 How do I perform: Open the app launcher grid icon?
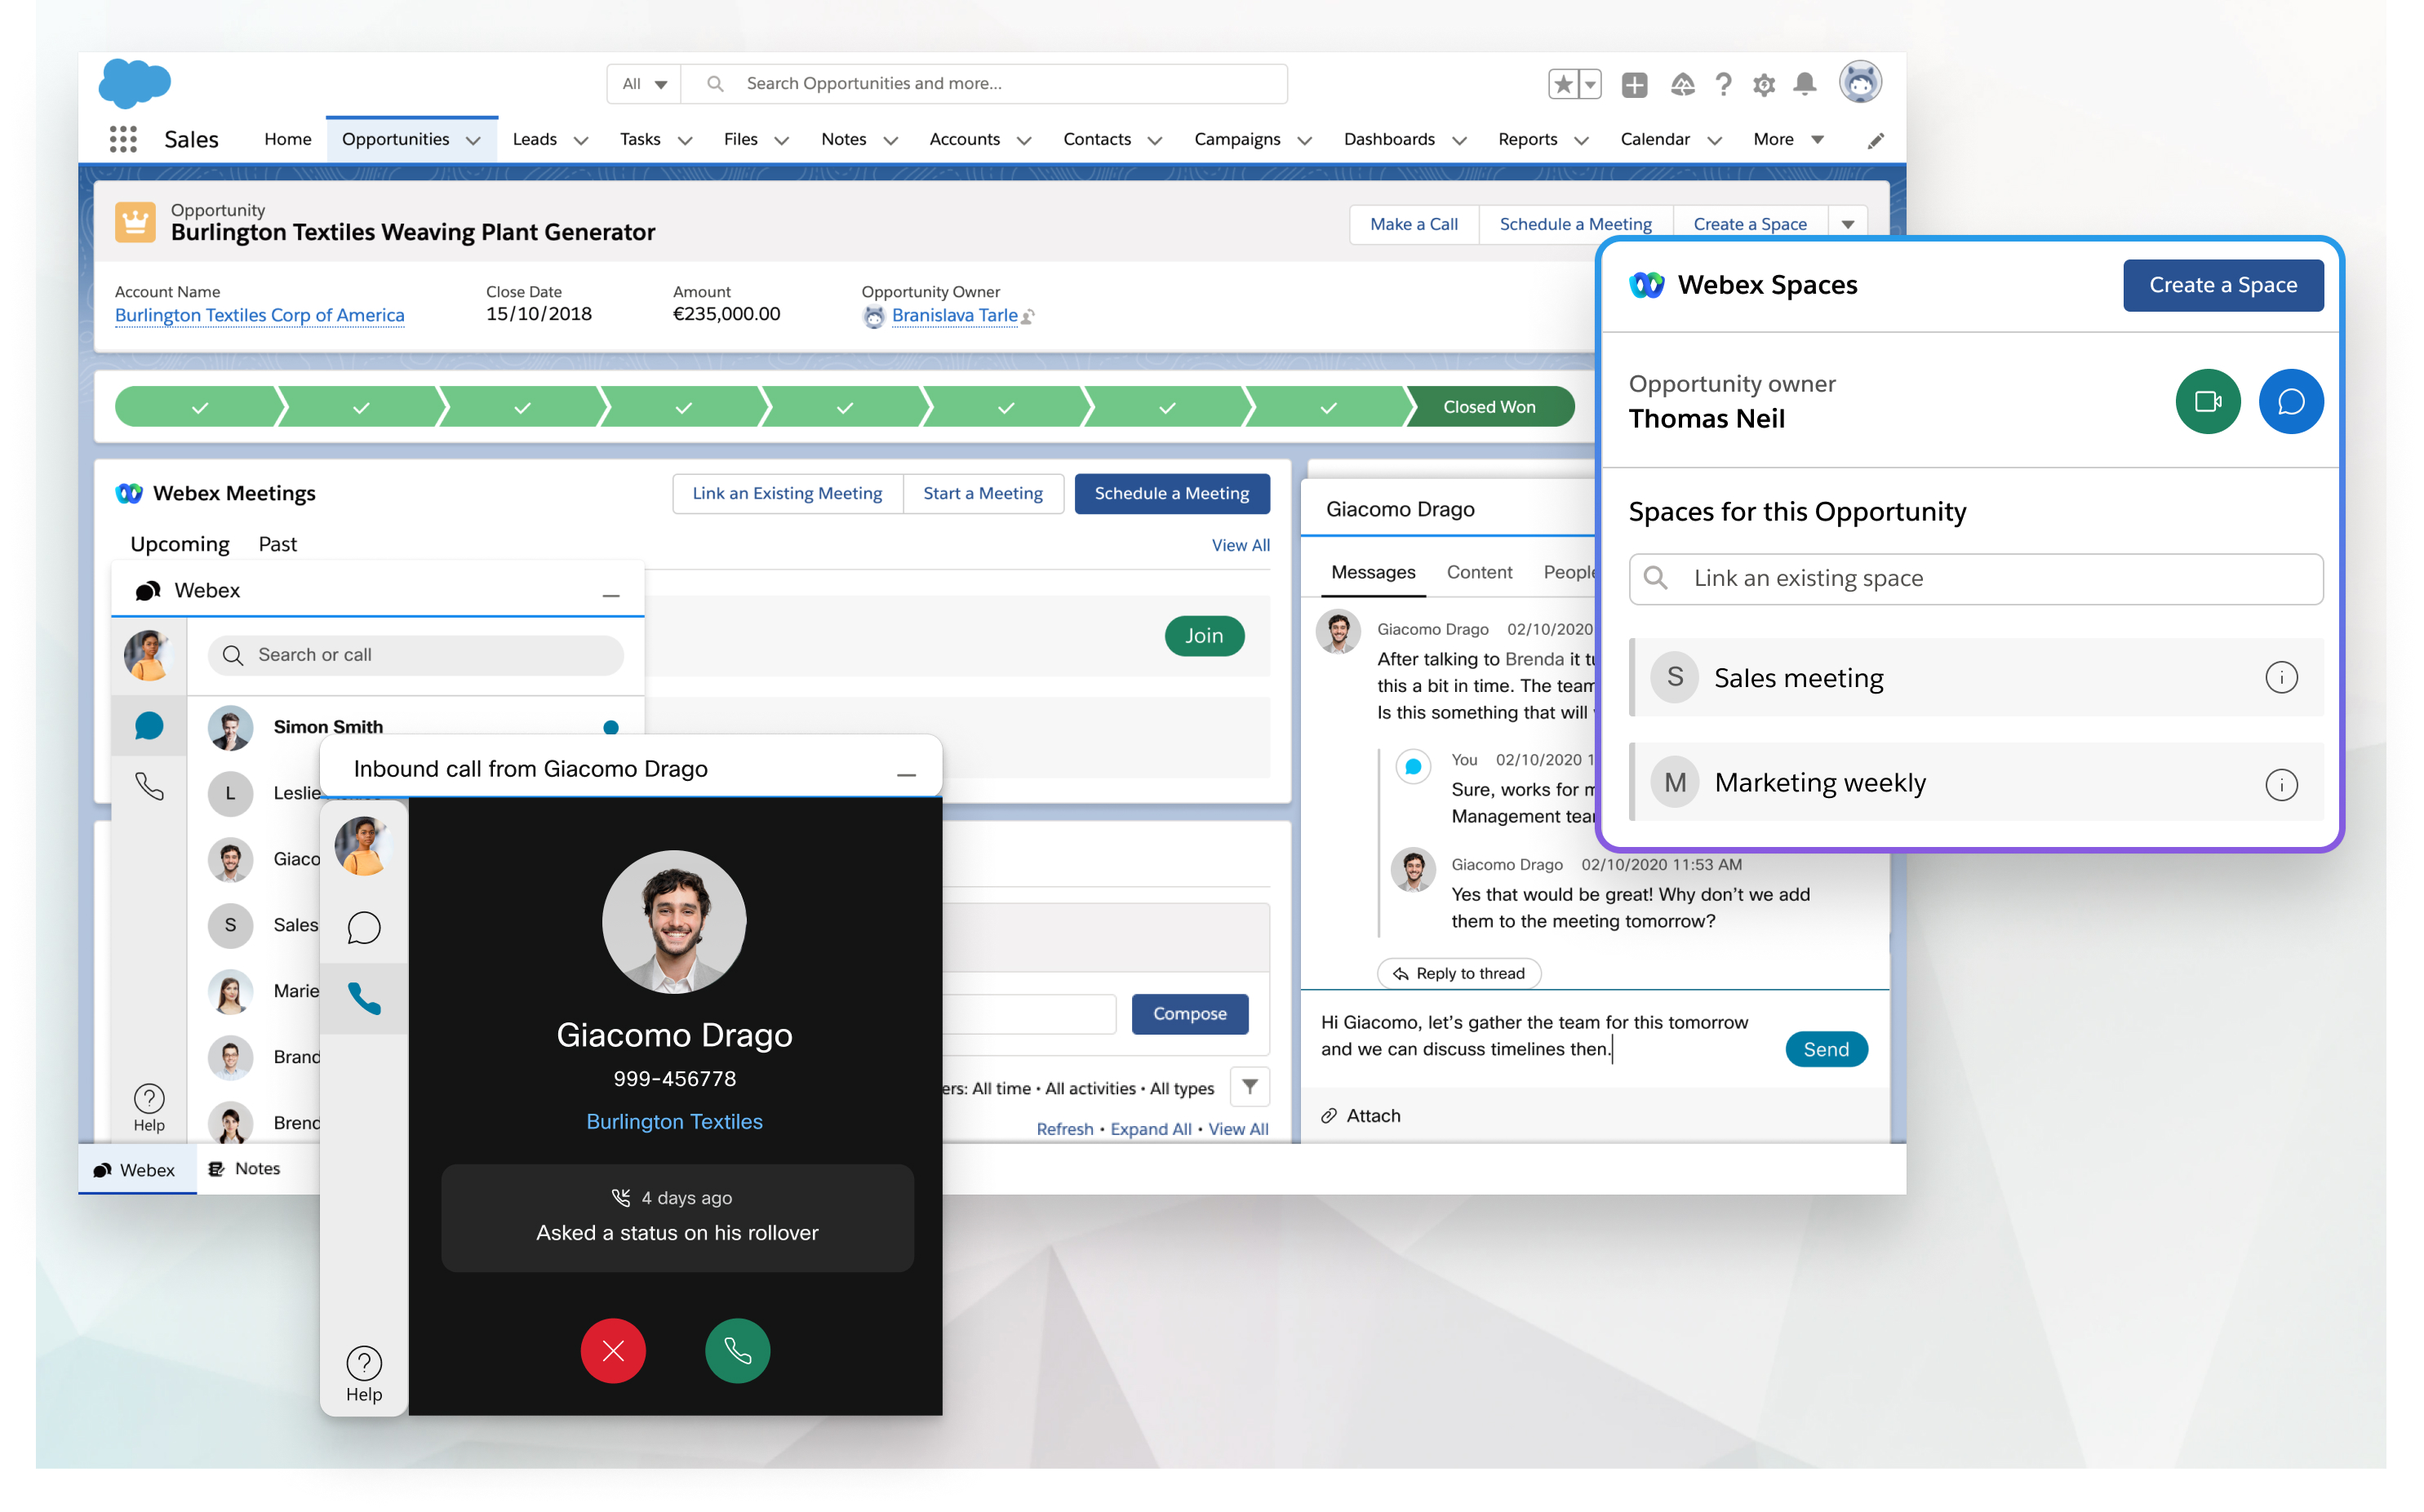pos(123,139)
